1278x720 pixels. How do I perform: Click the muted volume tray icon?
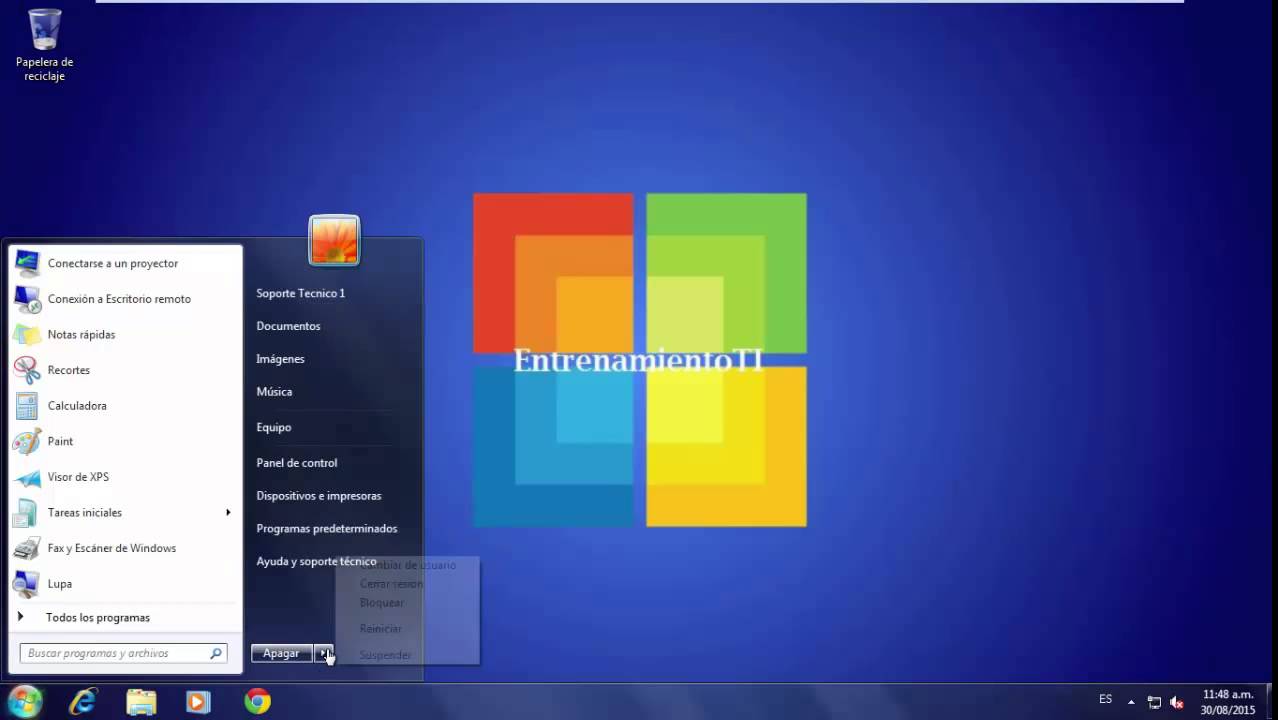coord(1177,702)
